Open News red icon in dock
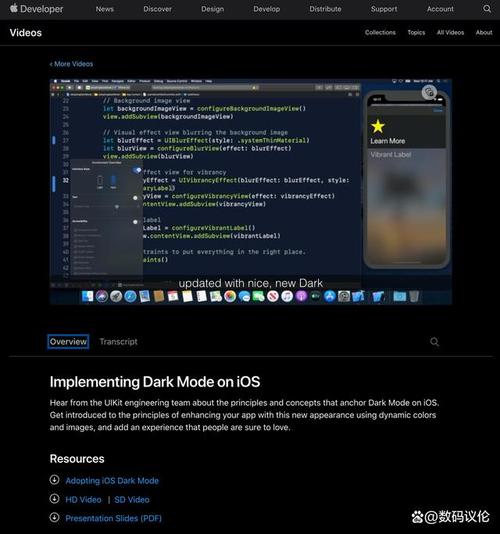This screenshot has height=534, width=500. [x=273, y=296]
